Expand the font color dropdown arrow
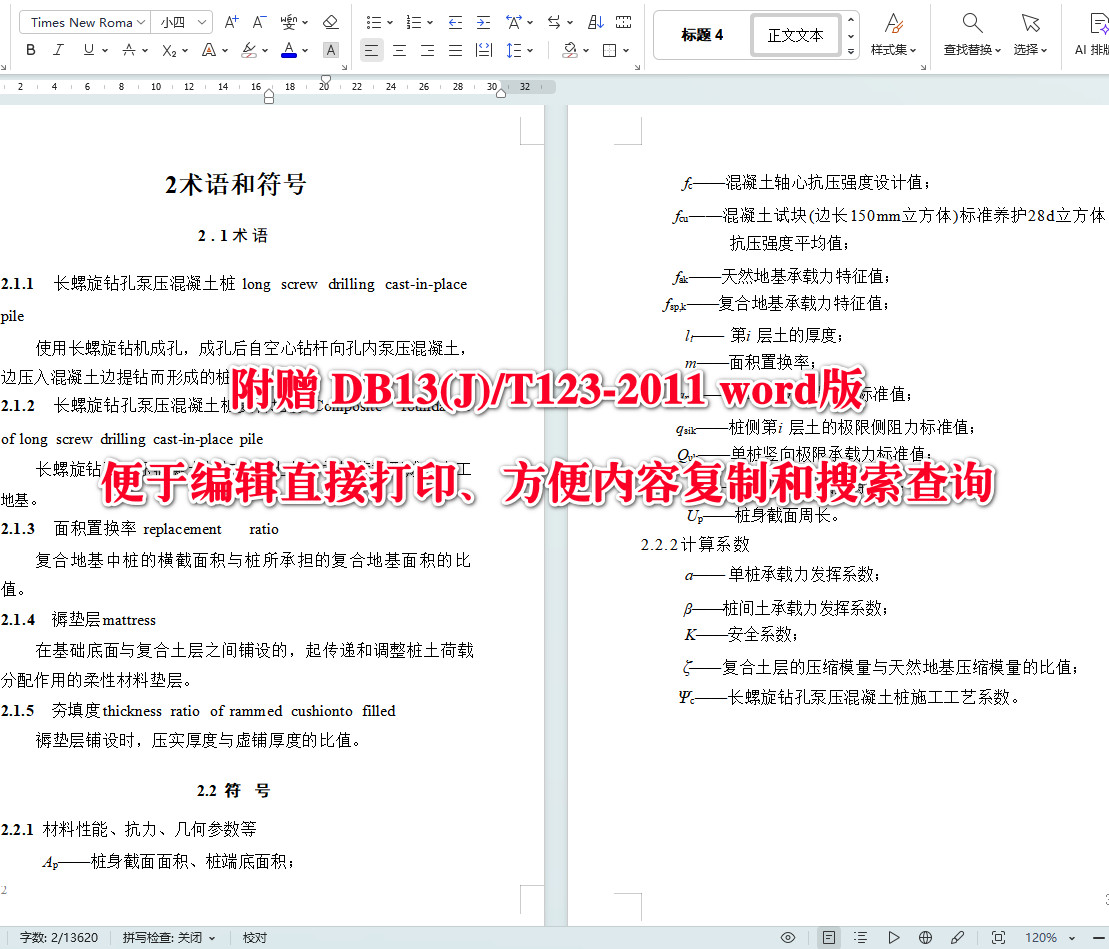This screenshot has height=949, width=1109. (x=305, y=50)
